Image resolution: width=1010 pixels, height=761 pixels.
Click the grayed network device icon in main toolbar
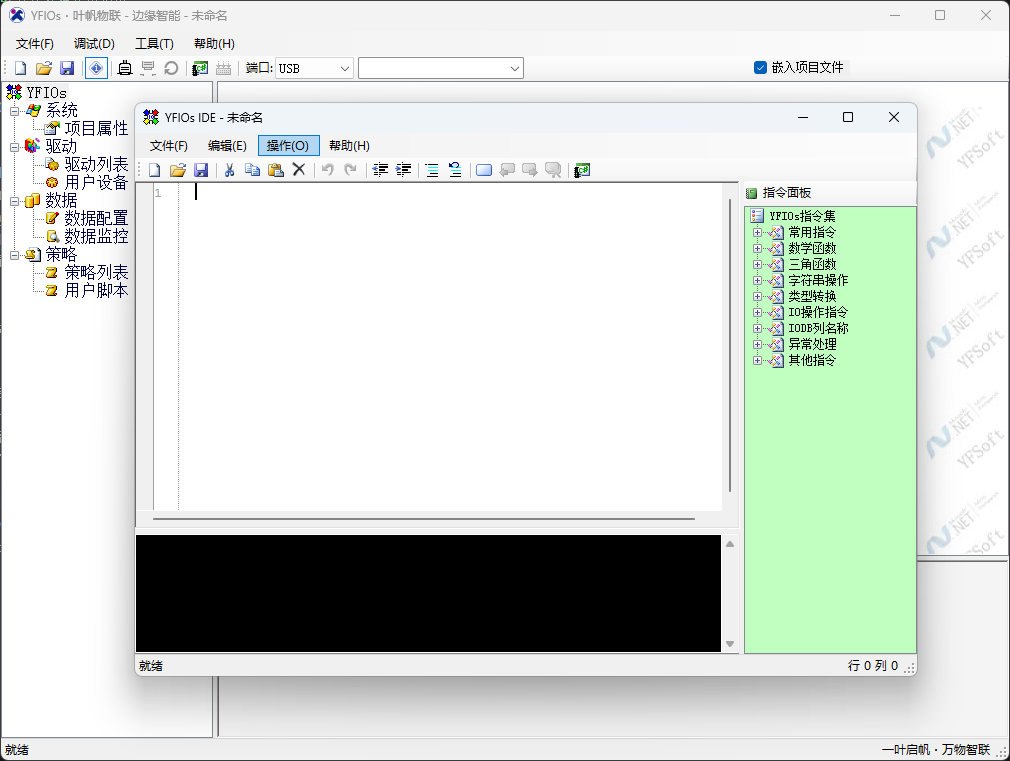[148, 68]
